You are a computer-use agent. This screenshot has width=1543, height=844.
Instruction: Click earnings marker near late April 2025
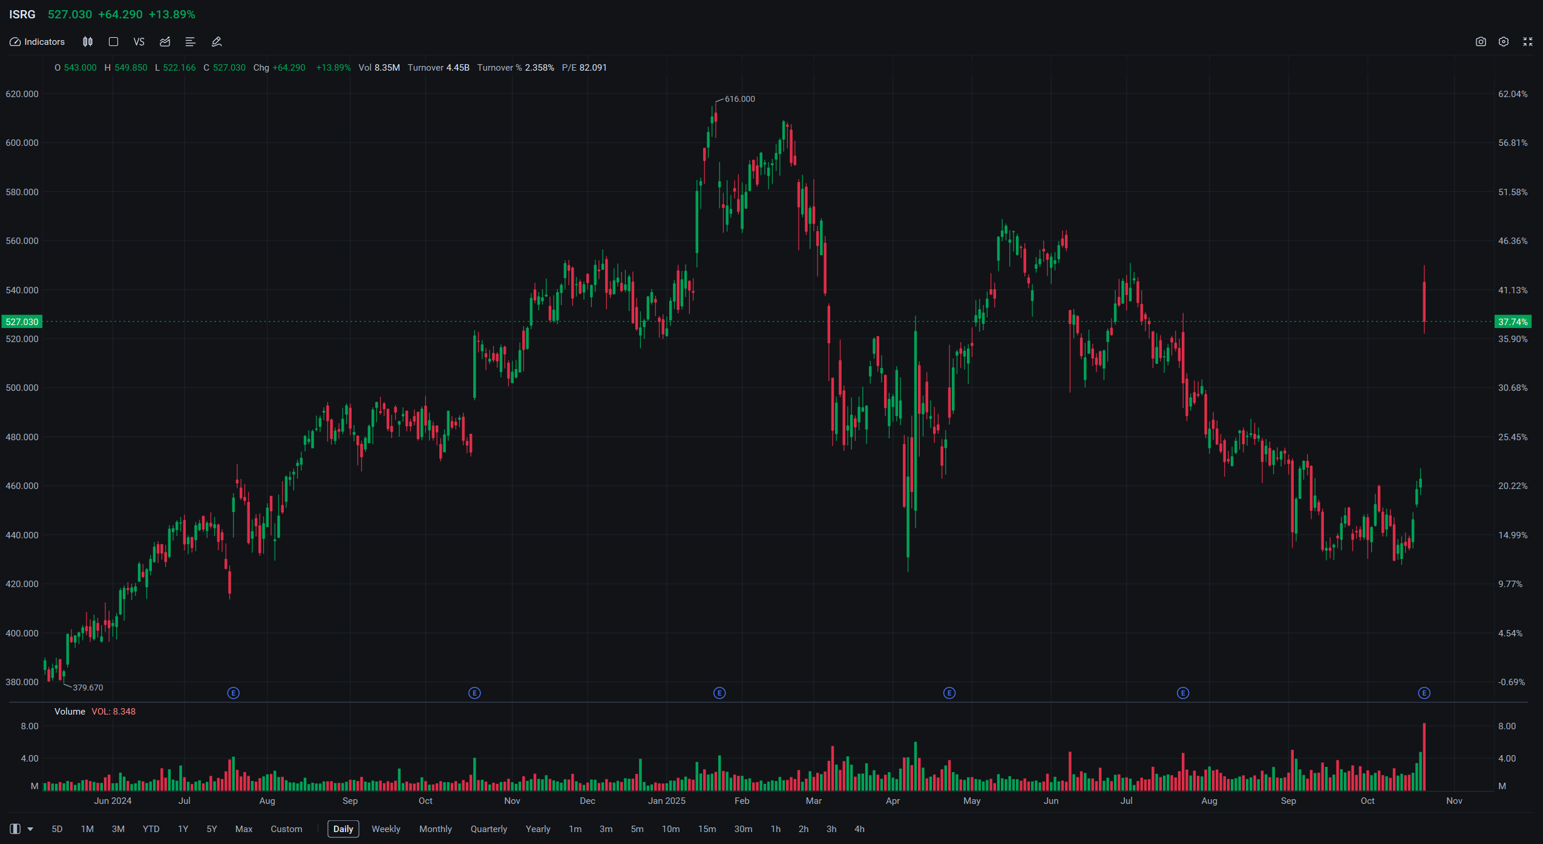point(949,693)
